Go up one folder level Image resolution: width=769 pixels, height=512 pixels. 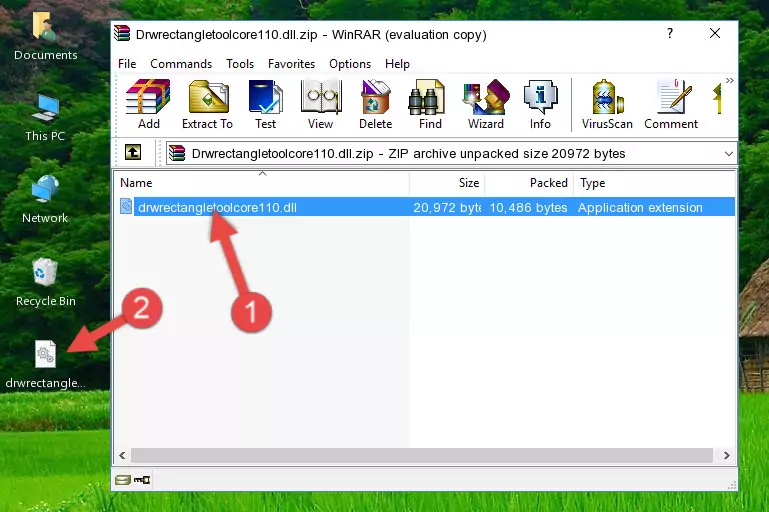pos(133,153)
